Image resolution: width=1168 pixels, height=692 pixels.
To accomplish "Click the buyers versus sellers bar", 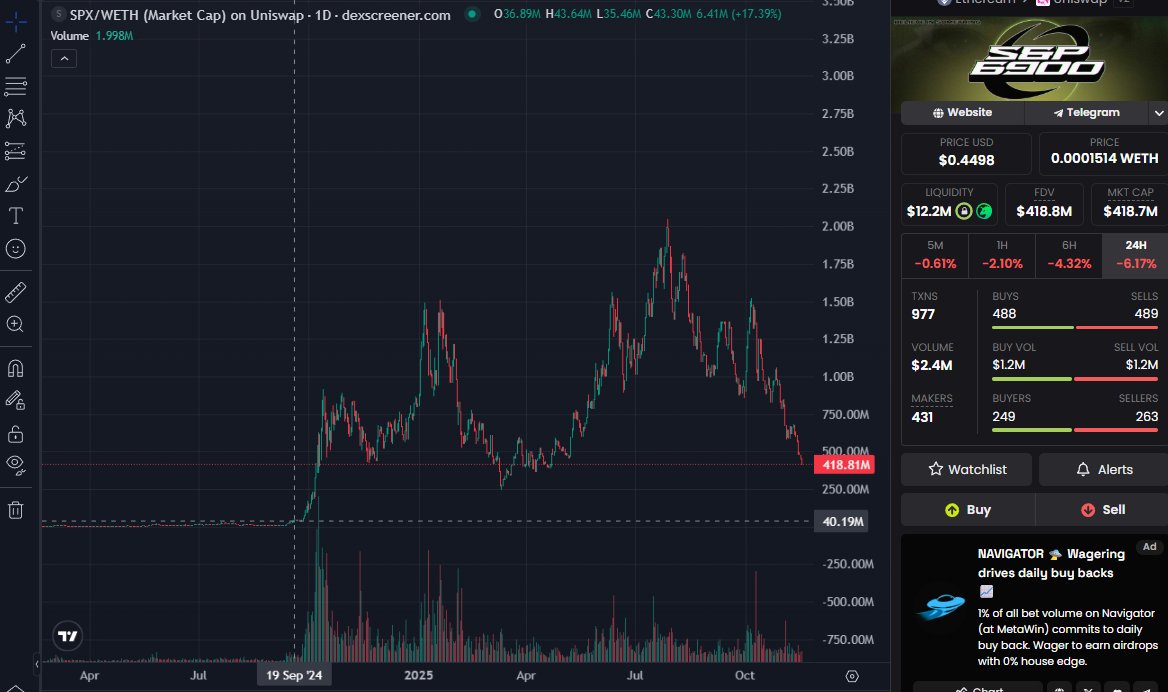I will point(1075,430).
